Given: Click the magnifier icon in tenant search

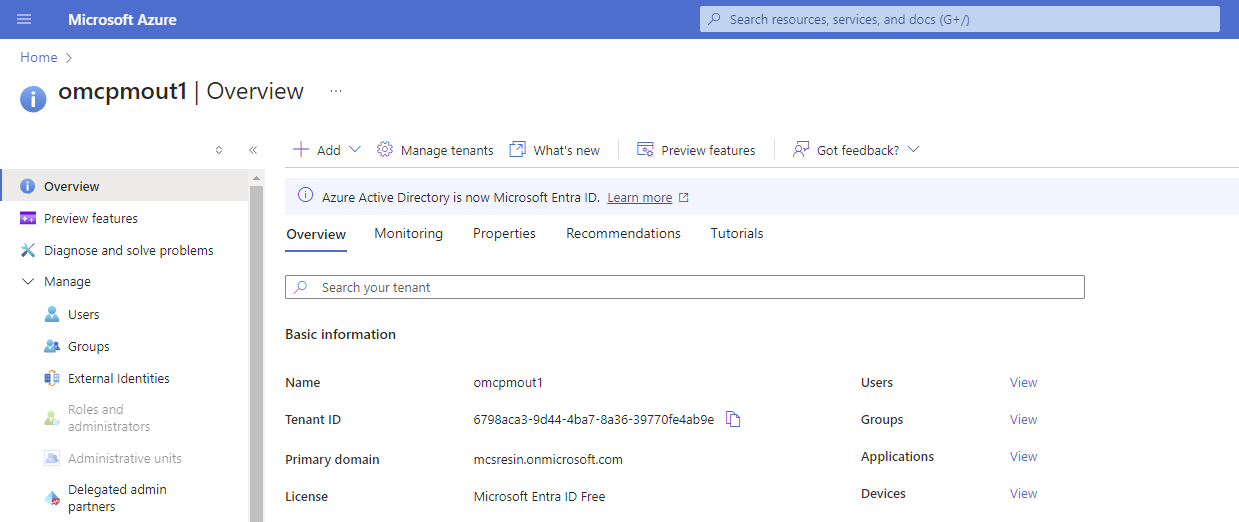Looking at the screenshot, I should tap(300, 287).
